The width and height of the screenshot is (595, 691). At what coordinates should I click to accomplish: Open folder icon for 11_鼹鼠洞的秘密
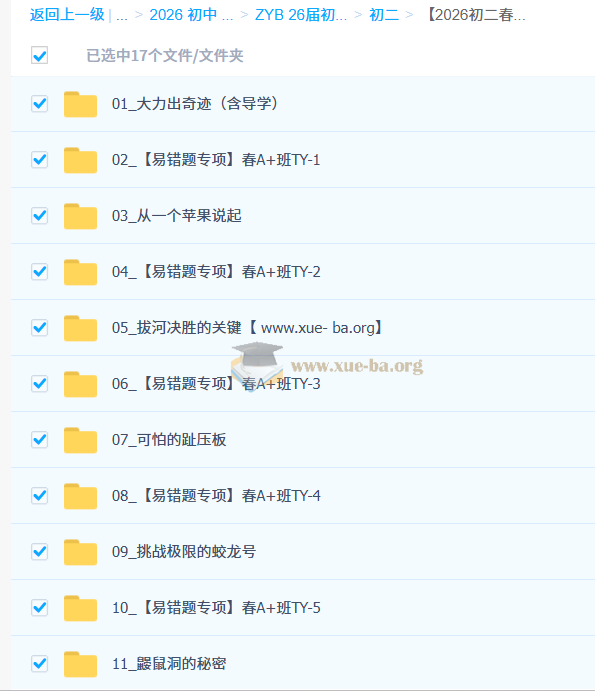click(80, 664)
